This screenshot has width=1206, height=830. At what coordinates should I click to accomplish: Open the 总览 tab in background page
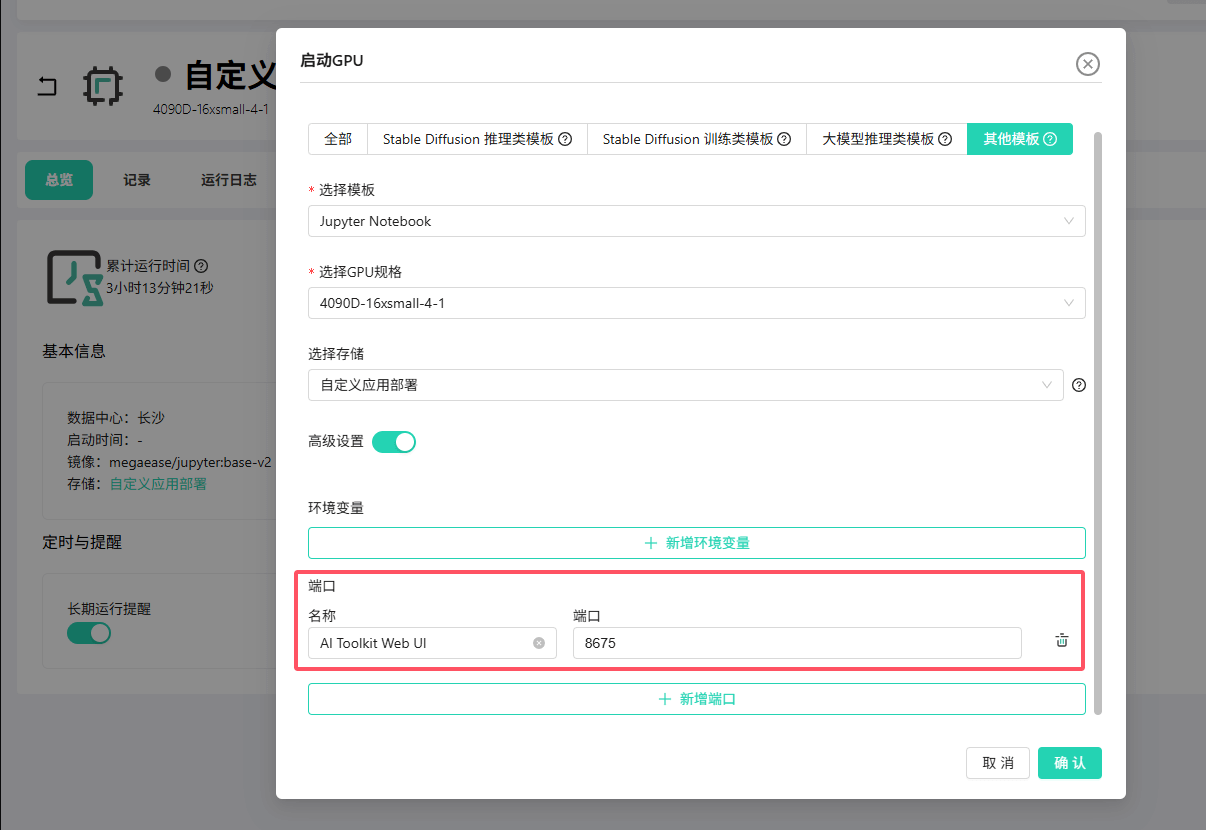pyautogui.click(x=59, y=180)
